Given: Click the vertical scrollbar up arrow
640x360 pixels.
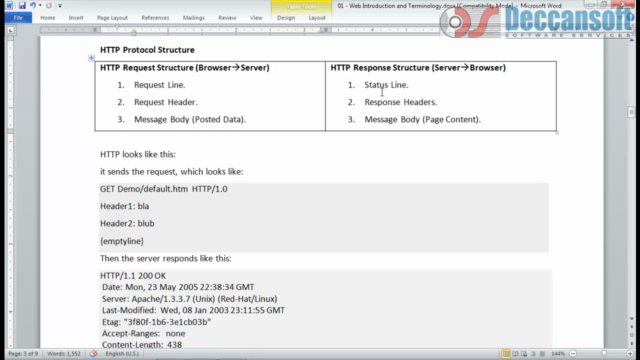Looking at the screenshot, I should [632, 40].
